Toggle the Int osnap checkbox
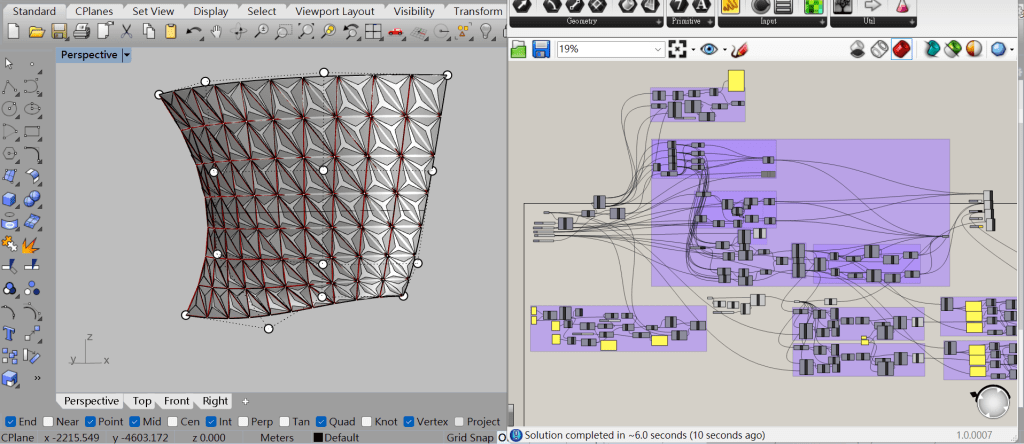The height and width of the screenshot is (444, 1024). point(211,421)
